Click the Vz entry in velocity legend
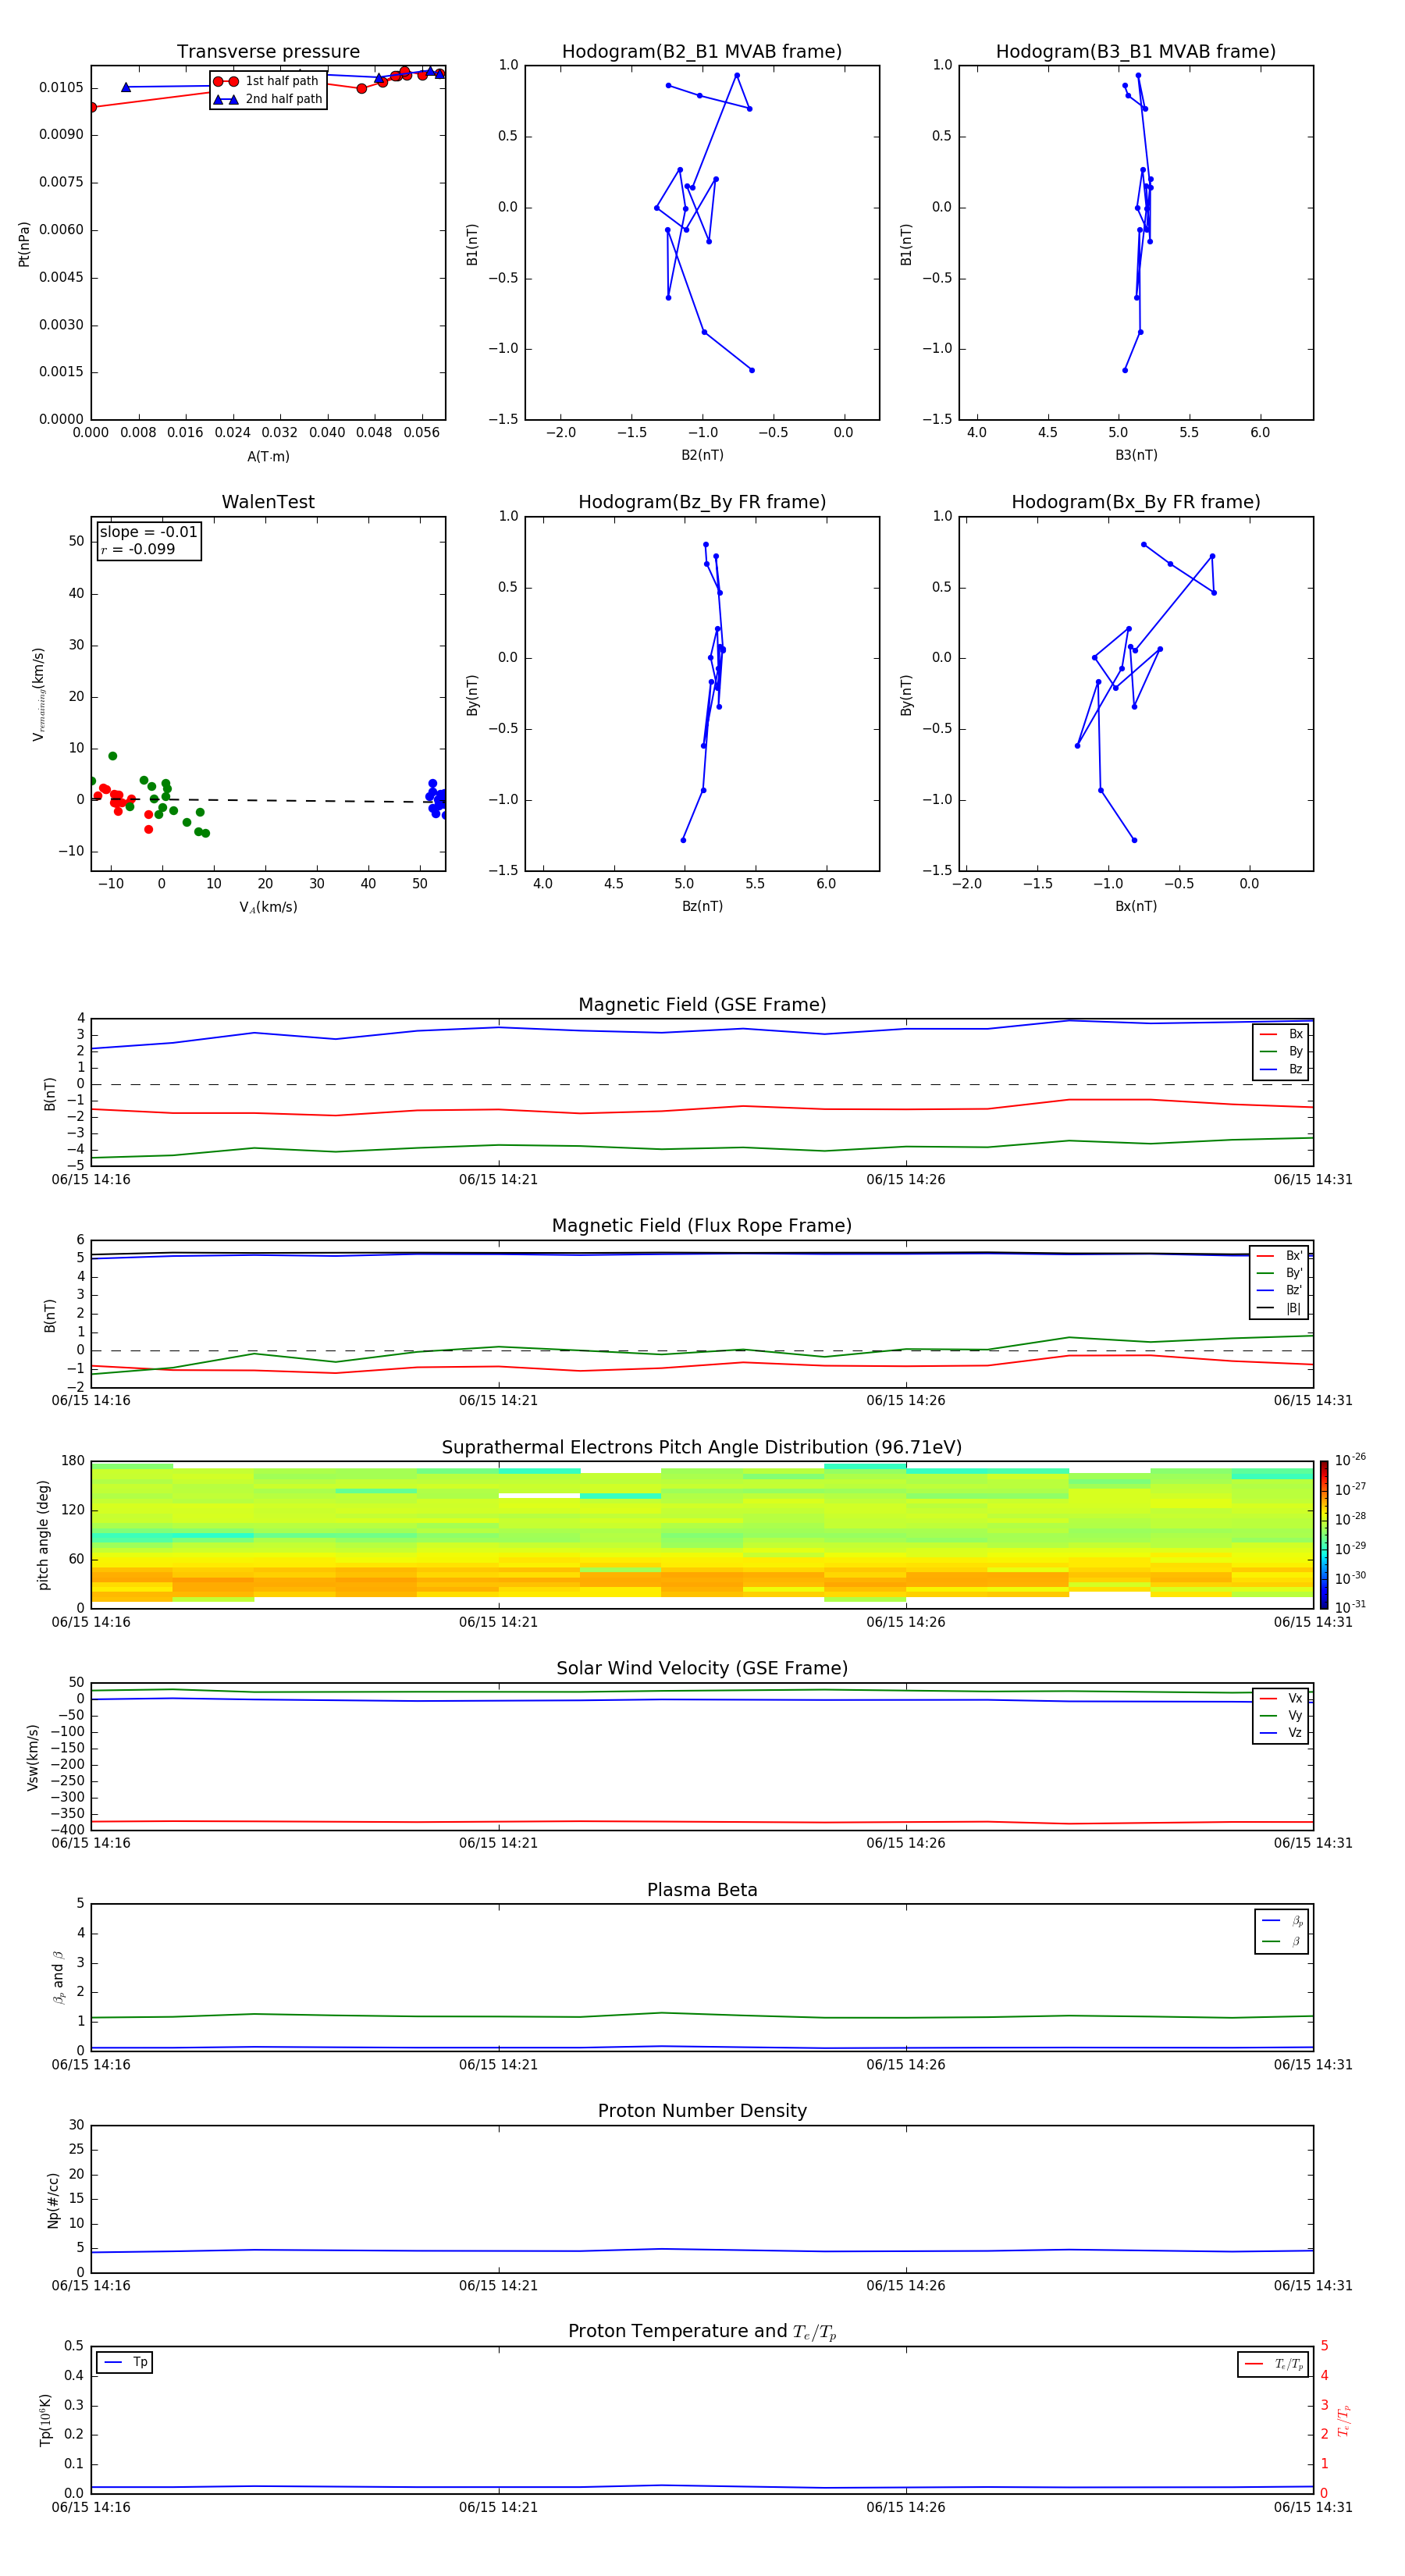This screenshot has width=1405, height=2576. tap(1281, 1733)
